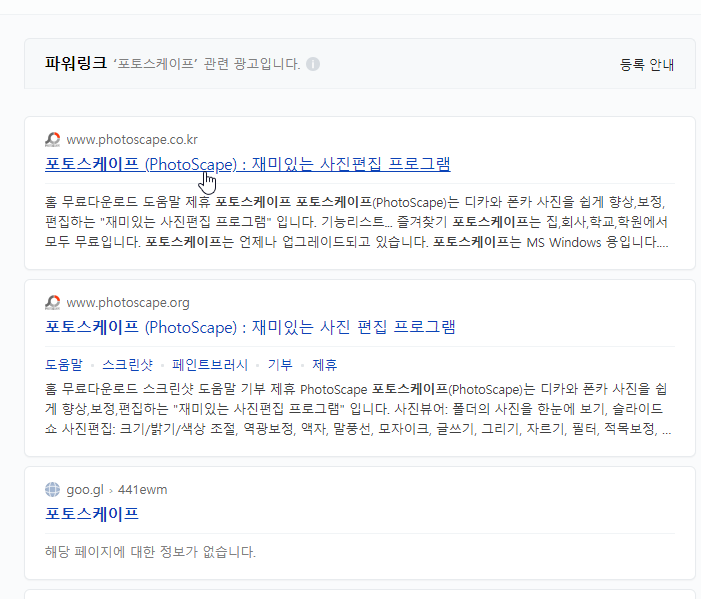Open the 기부 sublink
701x599 pixels.
point(280,365)
